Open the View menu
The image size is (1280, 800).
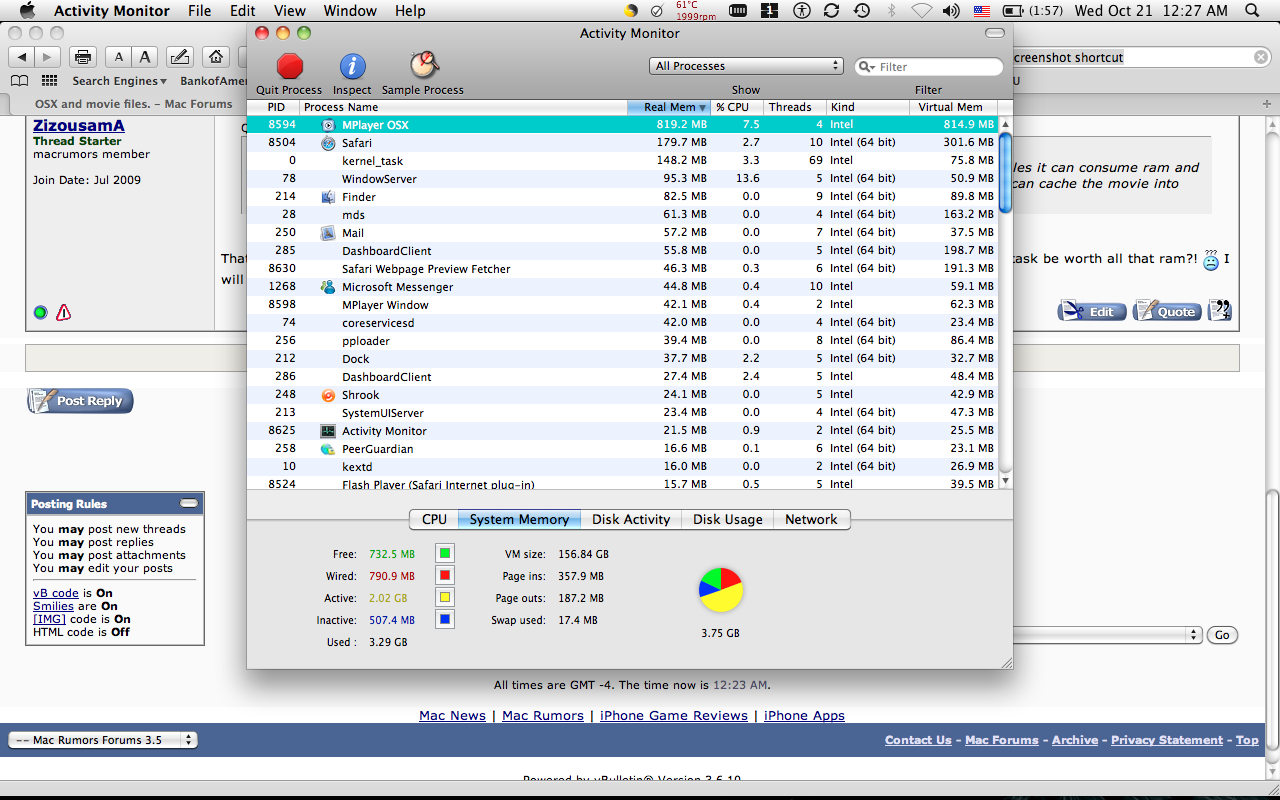[x=290, y=11]
